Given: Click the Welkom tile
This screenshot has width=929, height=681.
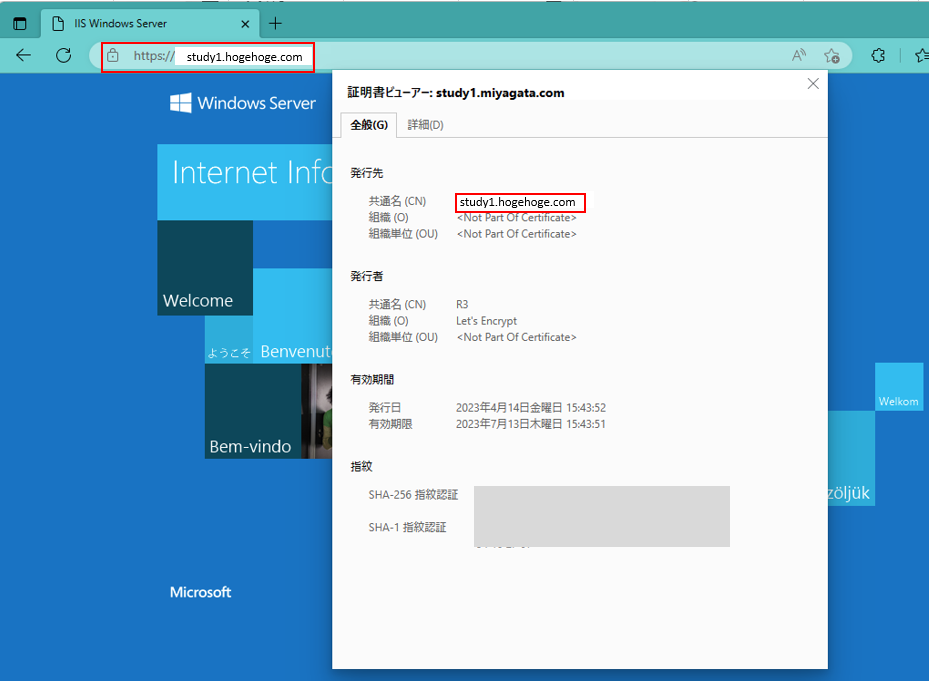Looking at the screenshot, I should tap(899, 386).
